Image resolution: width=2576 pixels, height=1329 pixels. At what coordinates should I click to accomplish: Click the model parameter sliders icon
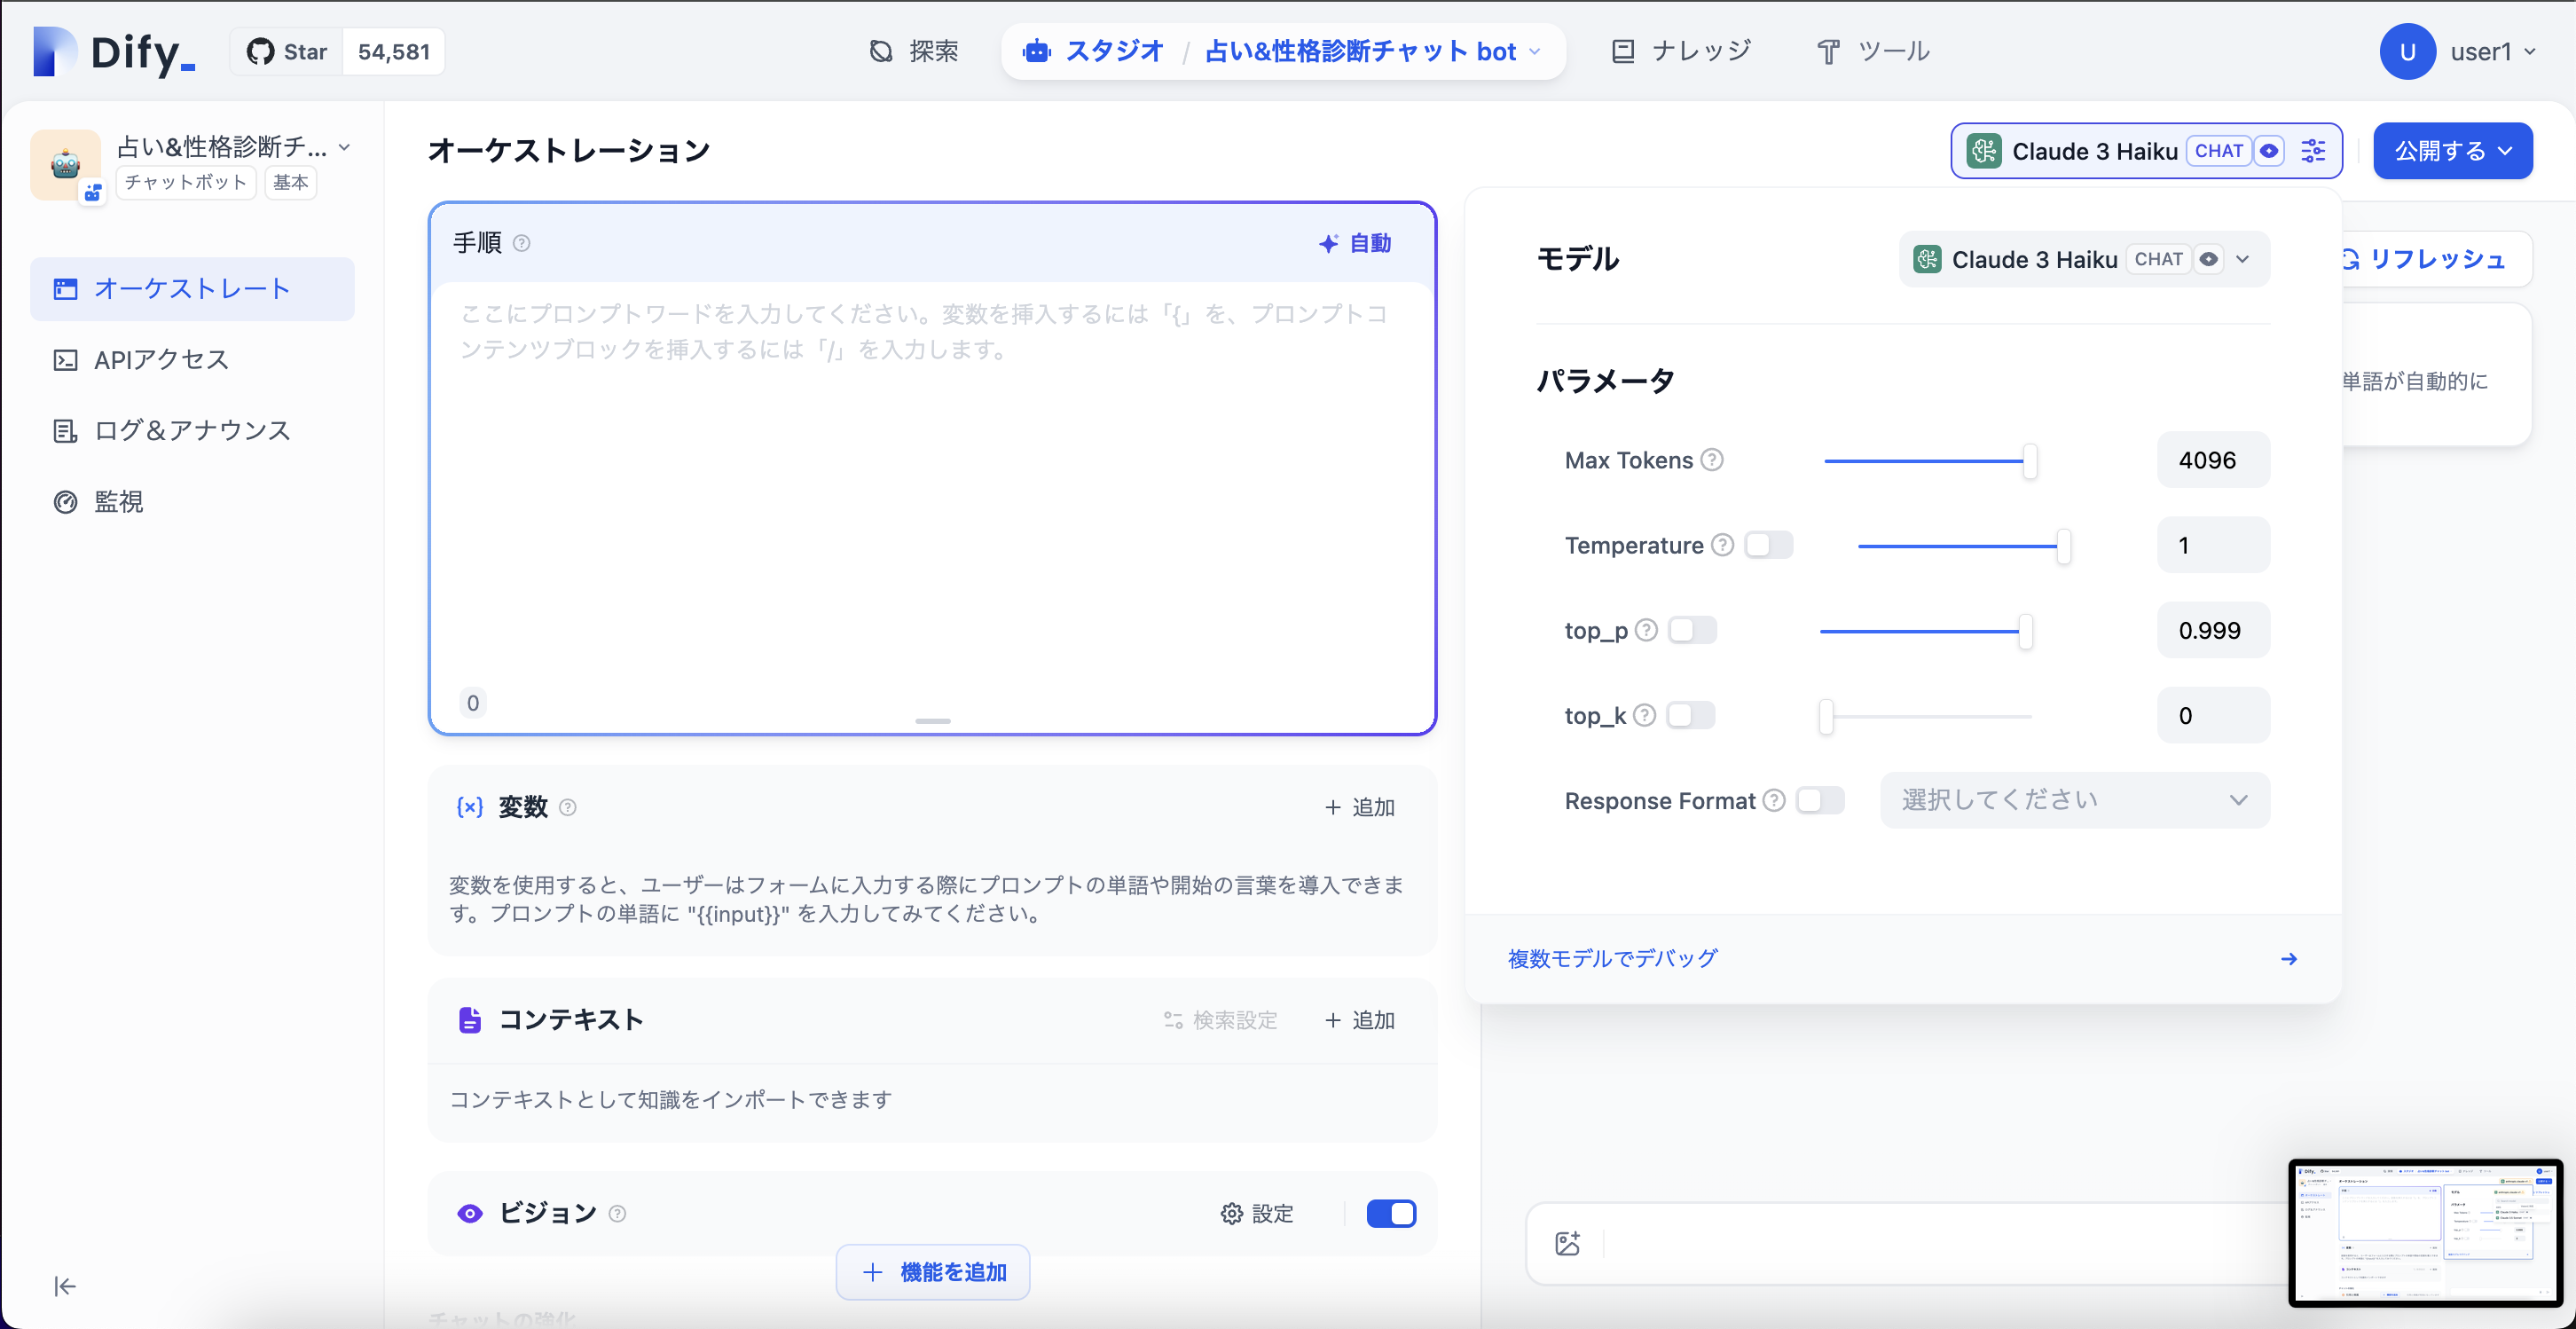[2313, 151]
